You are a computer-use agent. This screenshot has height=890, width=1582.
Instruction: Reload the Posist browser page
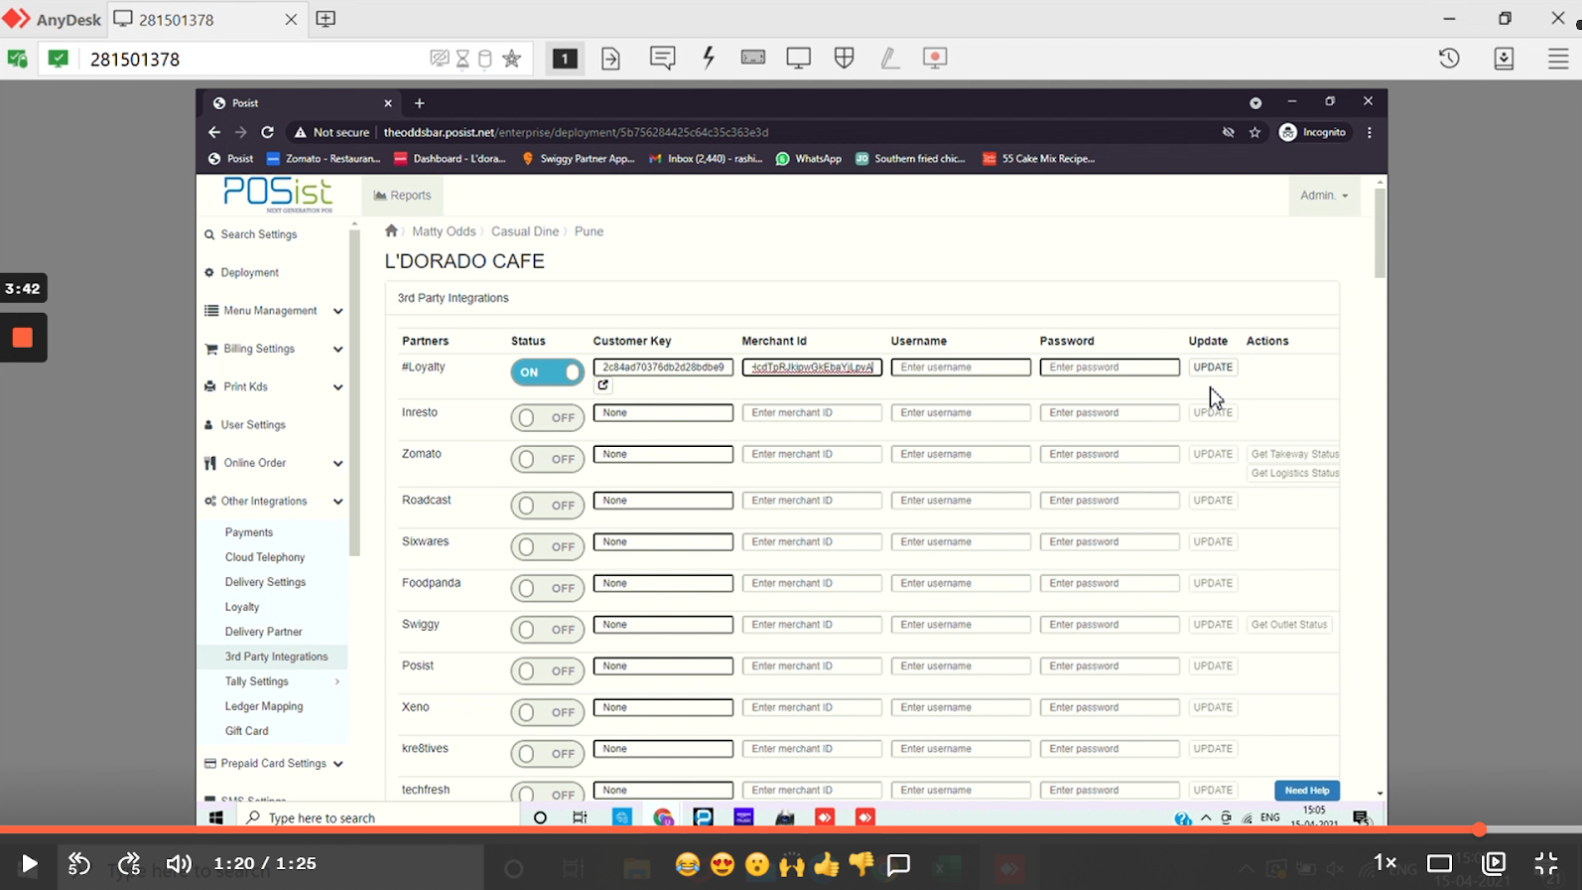click(x=267, y=132)
